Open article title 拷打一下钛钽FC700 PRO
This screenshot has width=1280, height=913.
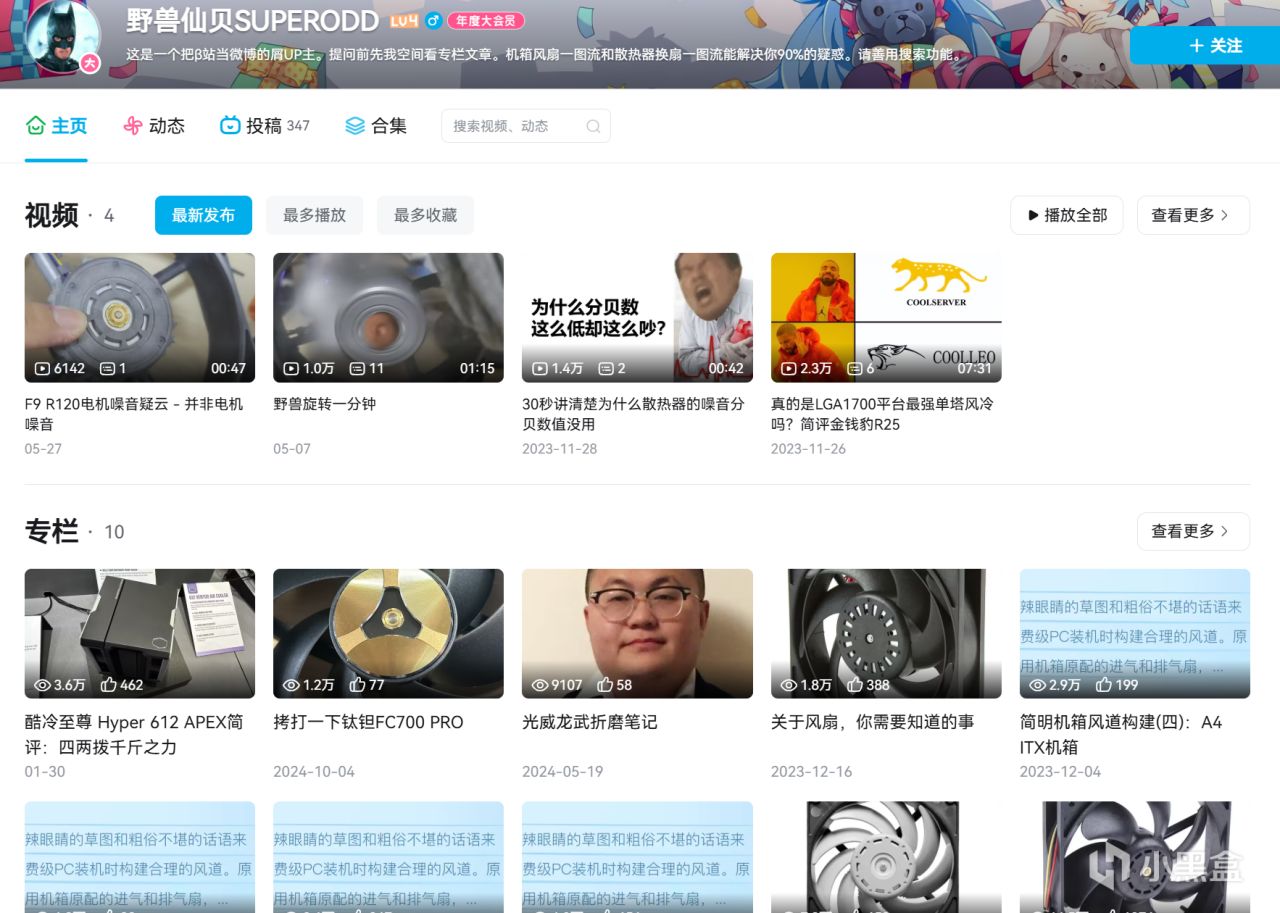(x=368, y=722)
